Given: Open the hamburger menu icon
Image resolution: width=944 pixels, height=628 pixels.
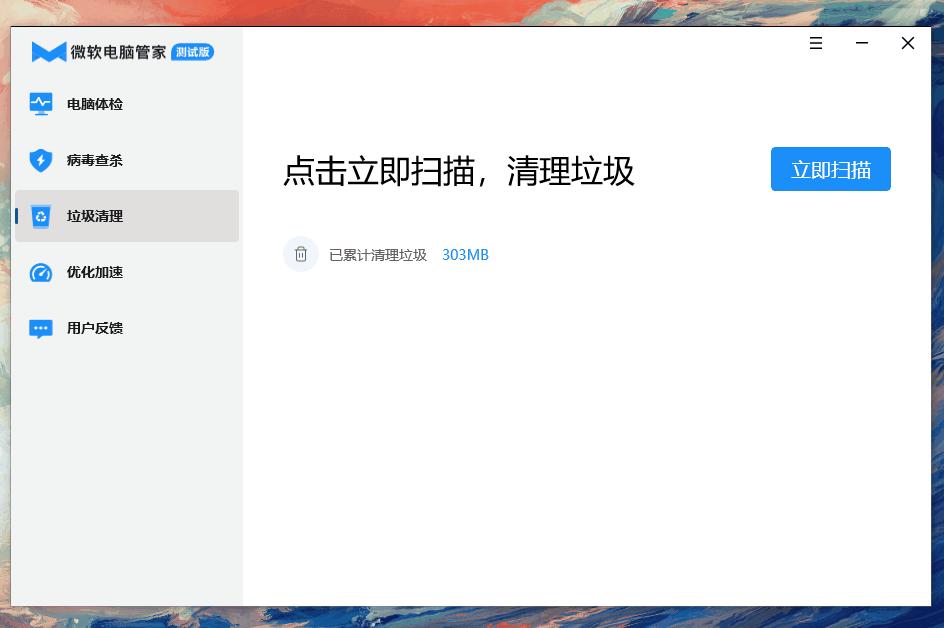Looking at the screenshot, I should coord(816,43).
